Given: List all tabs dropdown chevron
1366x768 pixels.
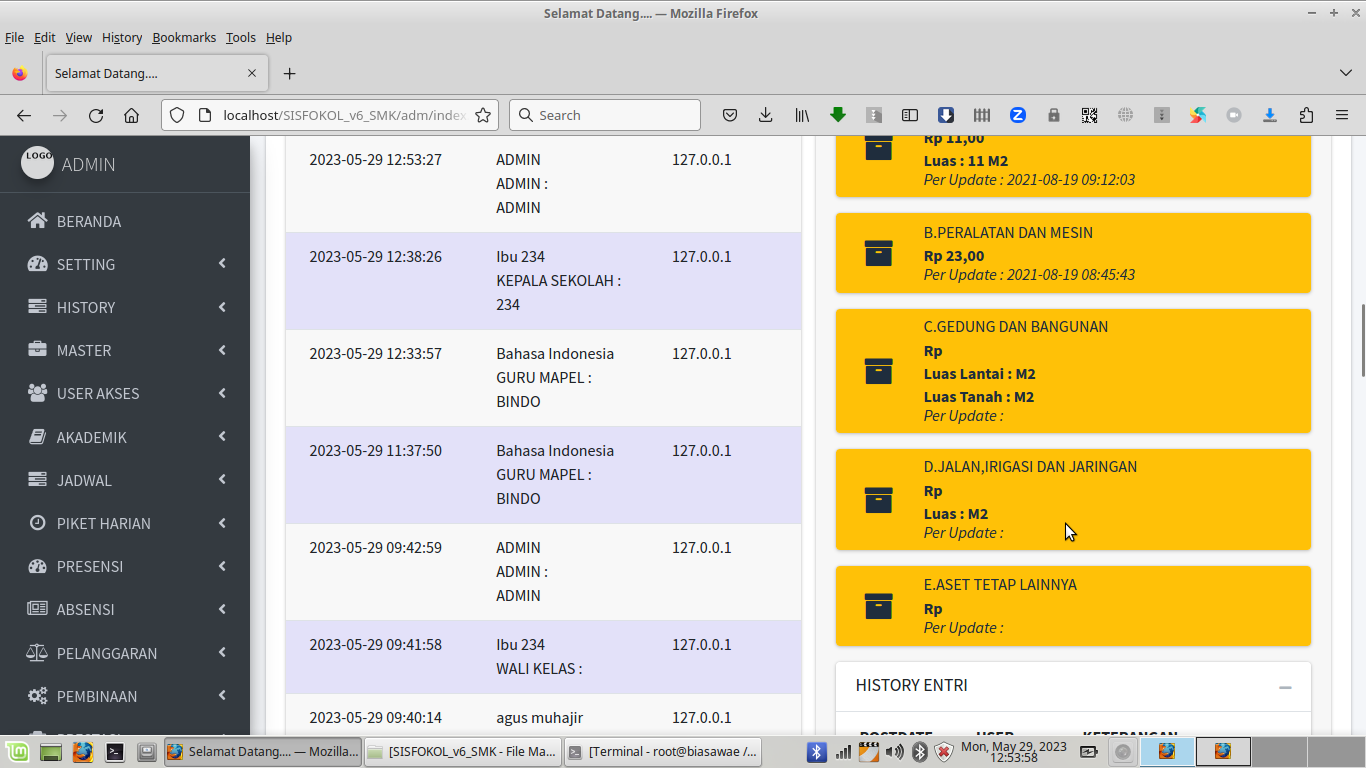Looking at the screenshot, I should pyautogui.click(x=1345, y=73).
